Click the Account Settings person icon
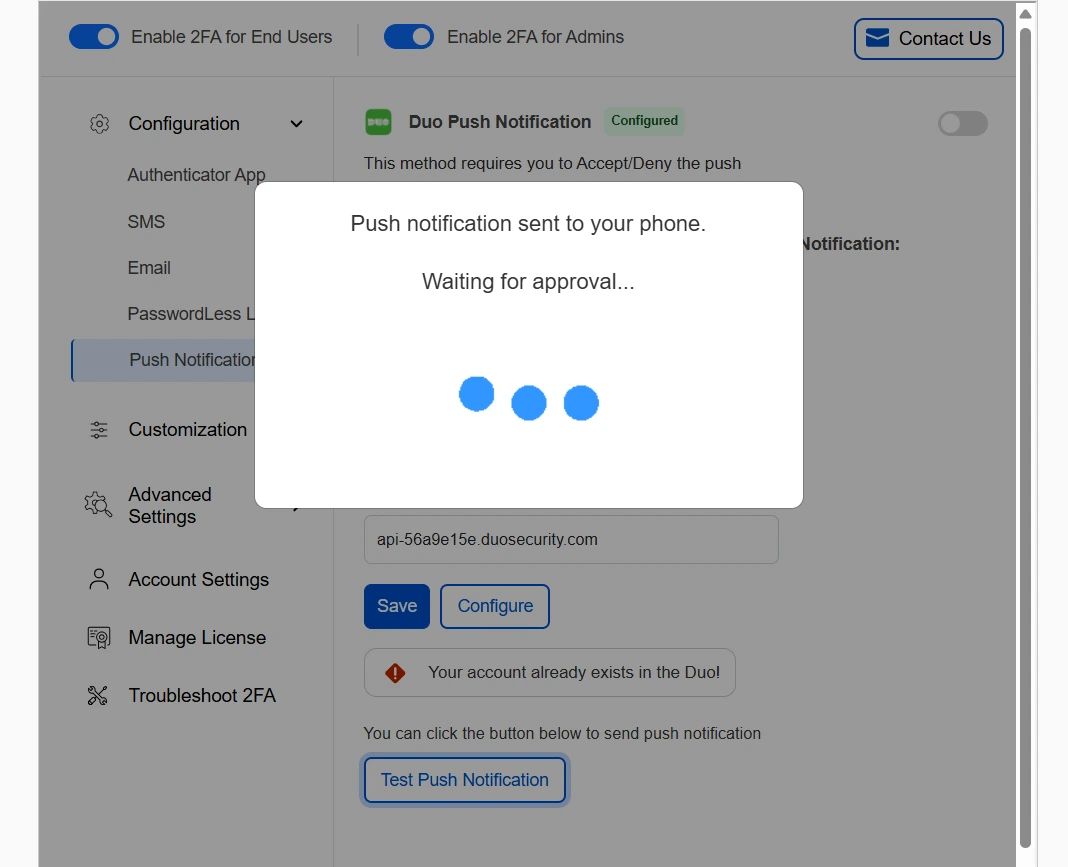This screenshot has height=867, width=1068. pos(99,579)
